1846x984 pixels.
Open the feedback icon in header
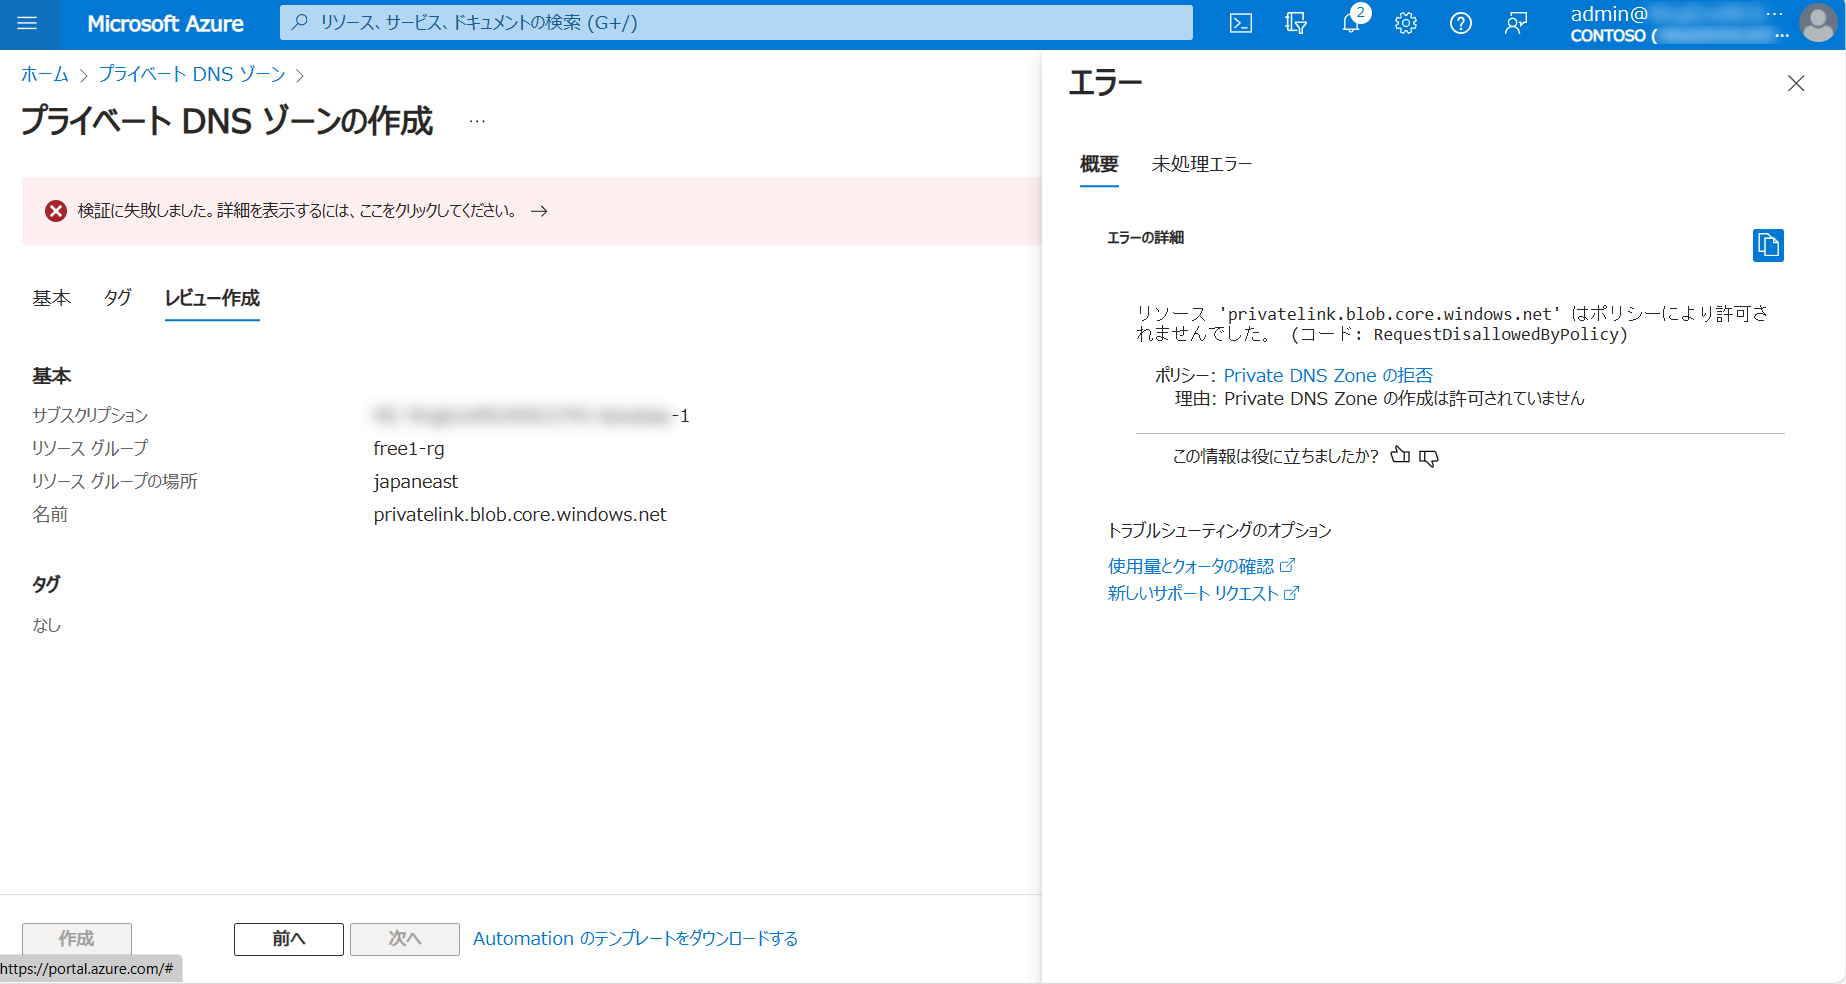1516,23
